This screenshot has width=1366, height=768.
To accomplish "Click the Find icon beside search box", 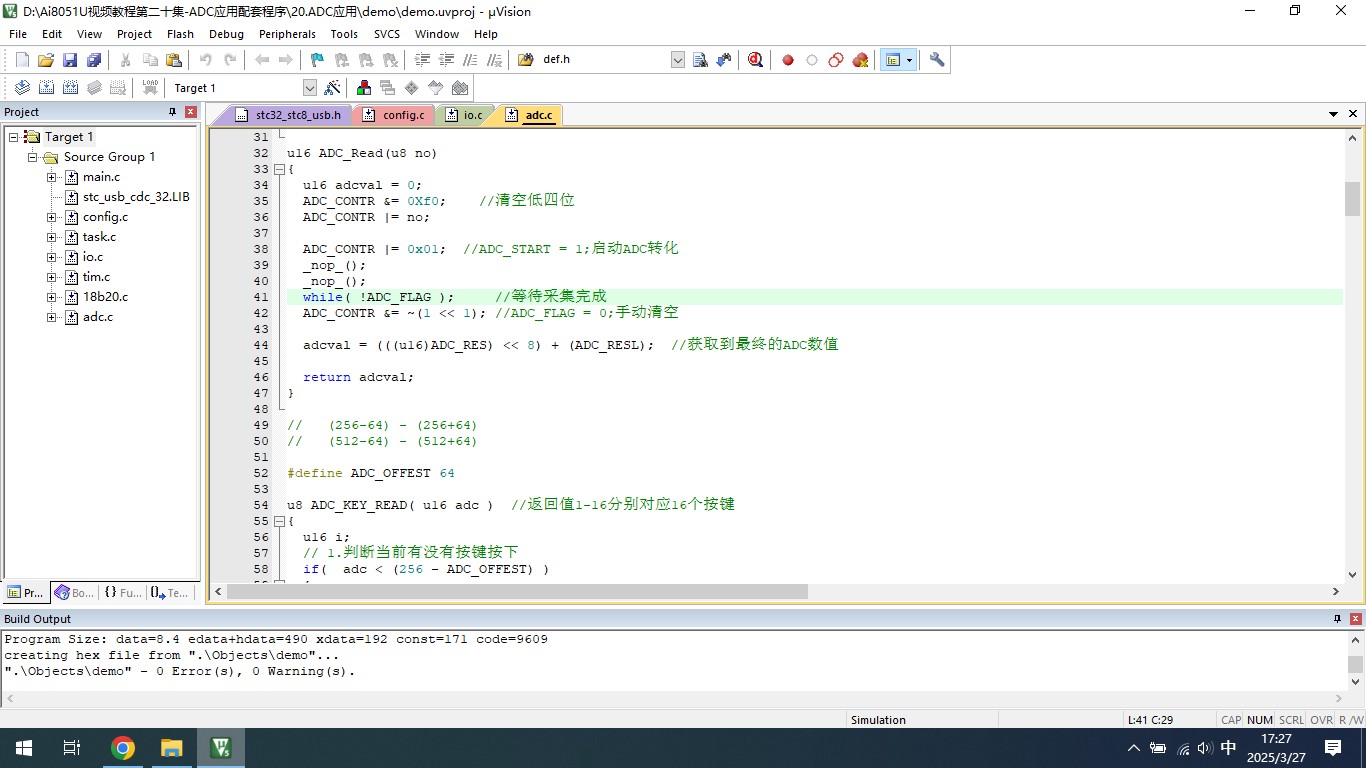I will pos(700,60).
